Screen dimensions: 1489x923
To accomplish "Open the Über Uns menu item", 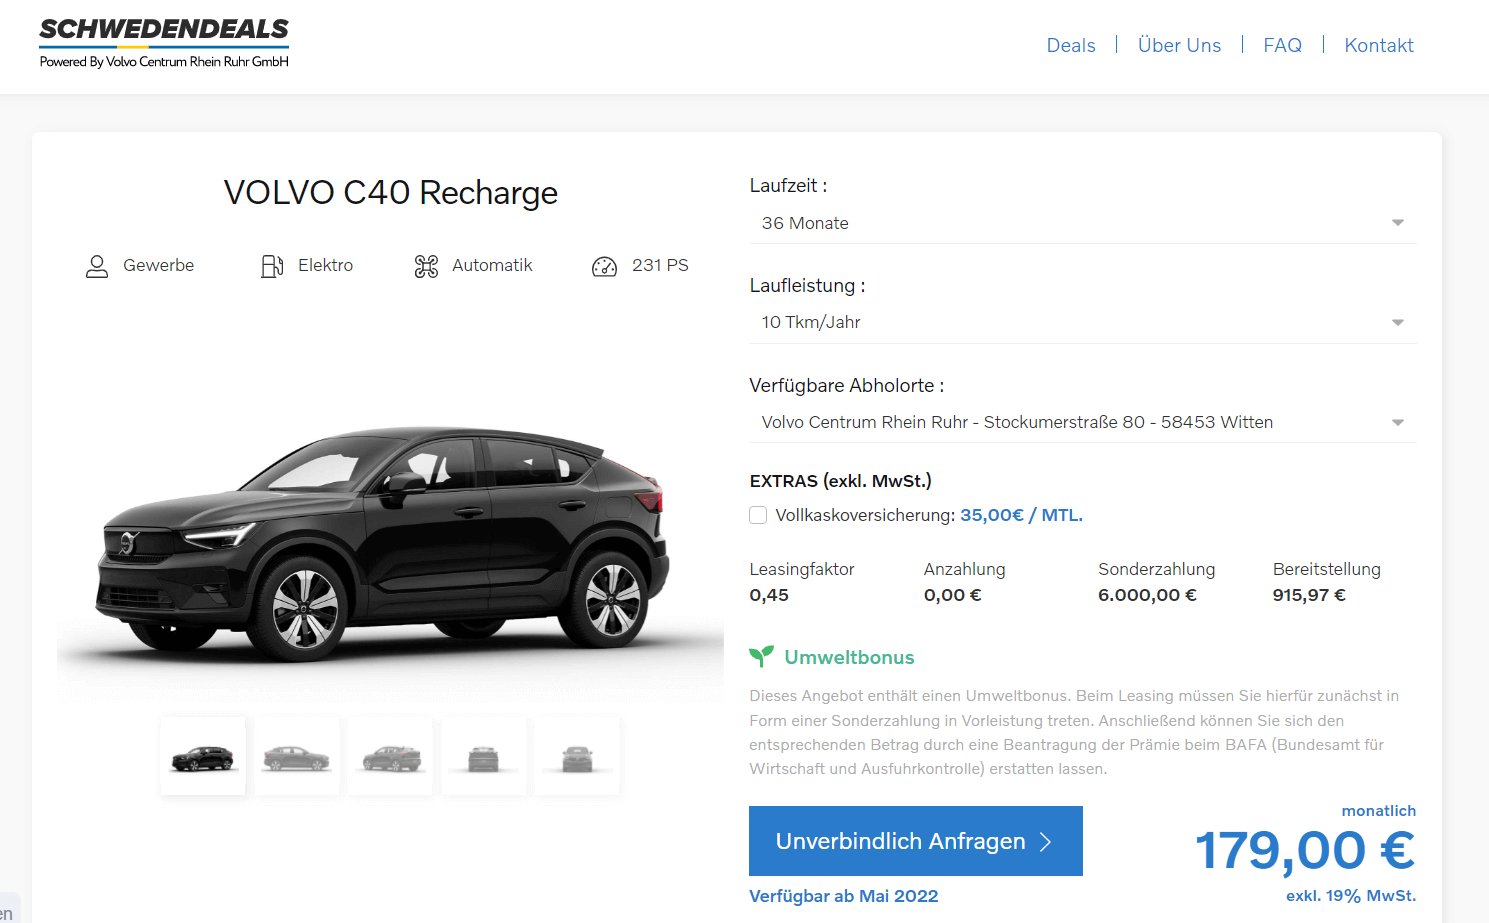I will [1179, 45].
